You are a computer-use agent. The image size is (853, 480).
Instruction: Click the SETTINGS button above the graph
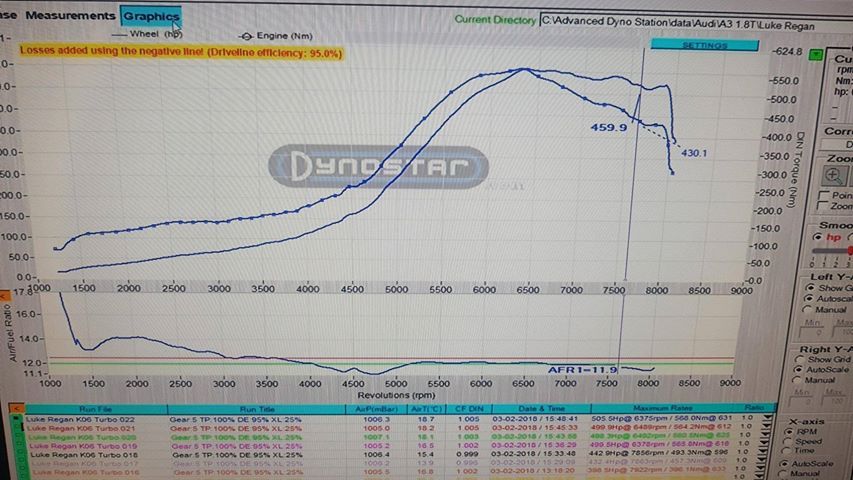click(704, 45)
